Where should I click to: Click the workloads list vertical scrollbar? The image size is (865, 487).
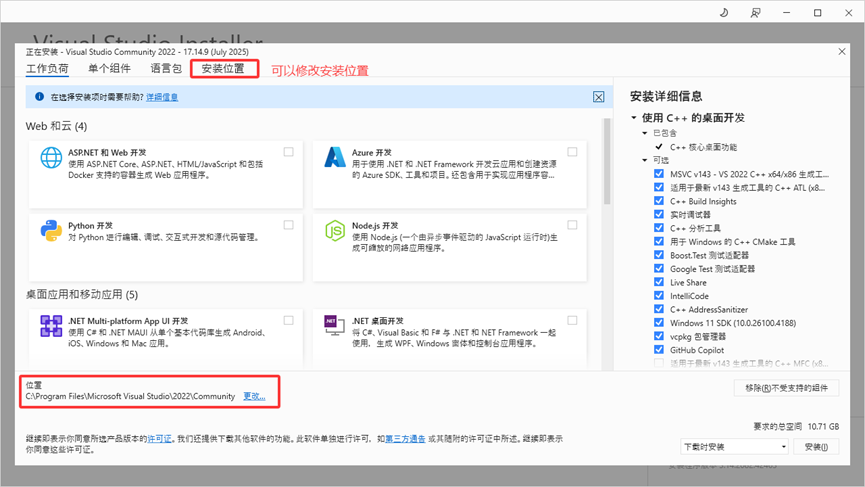pyautogui.click(x=607, y=161)
